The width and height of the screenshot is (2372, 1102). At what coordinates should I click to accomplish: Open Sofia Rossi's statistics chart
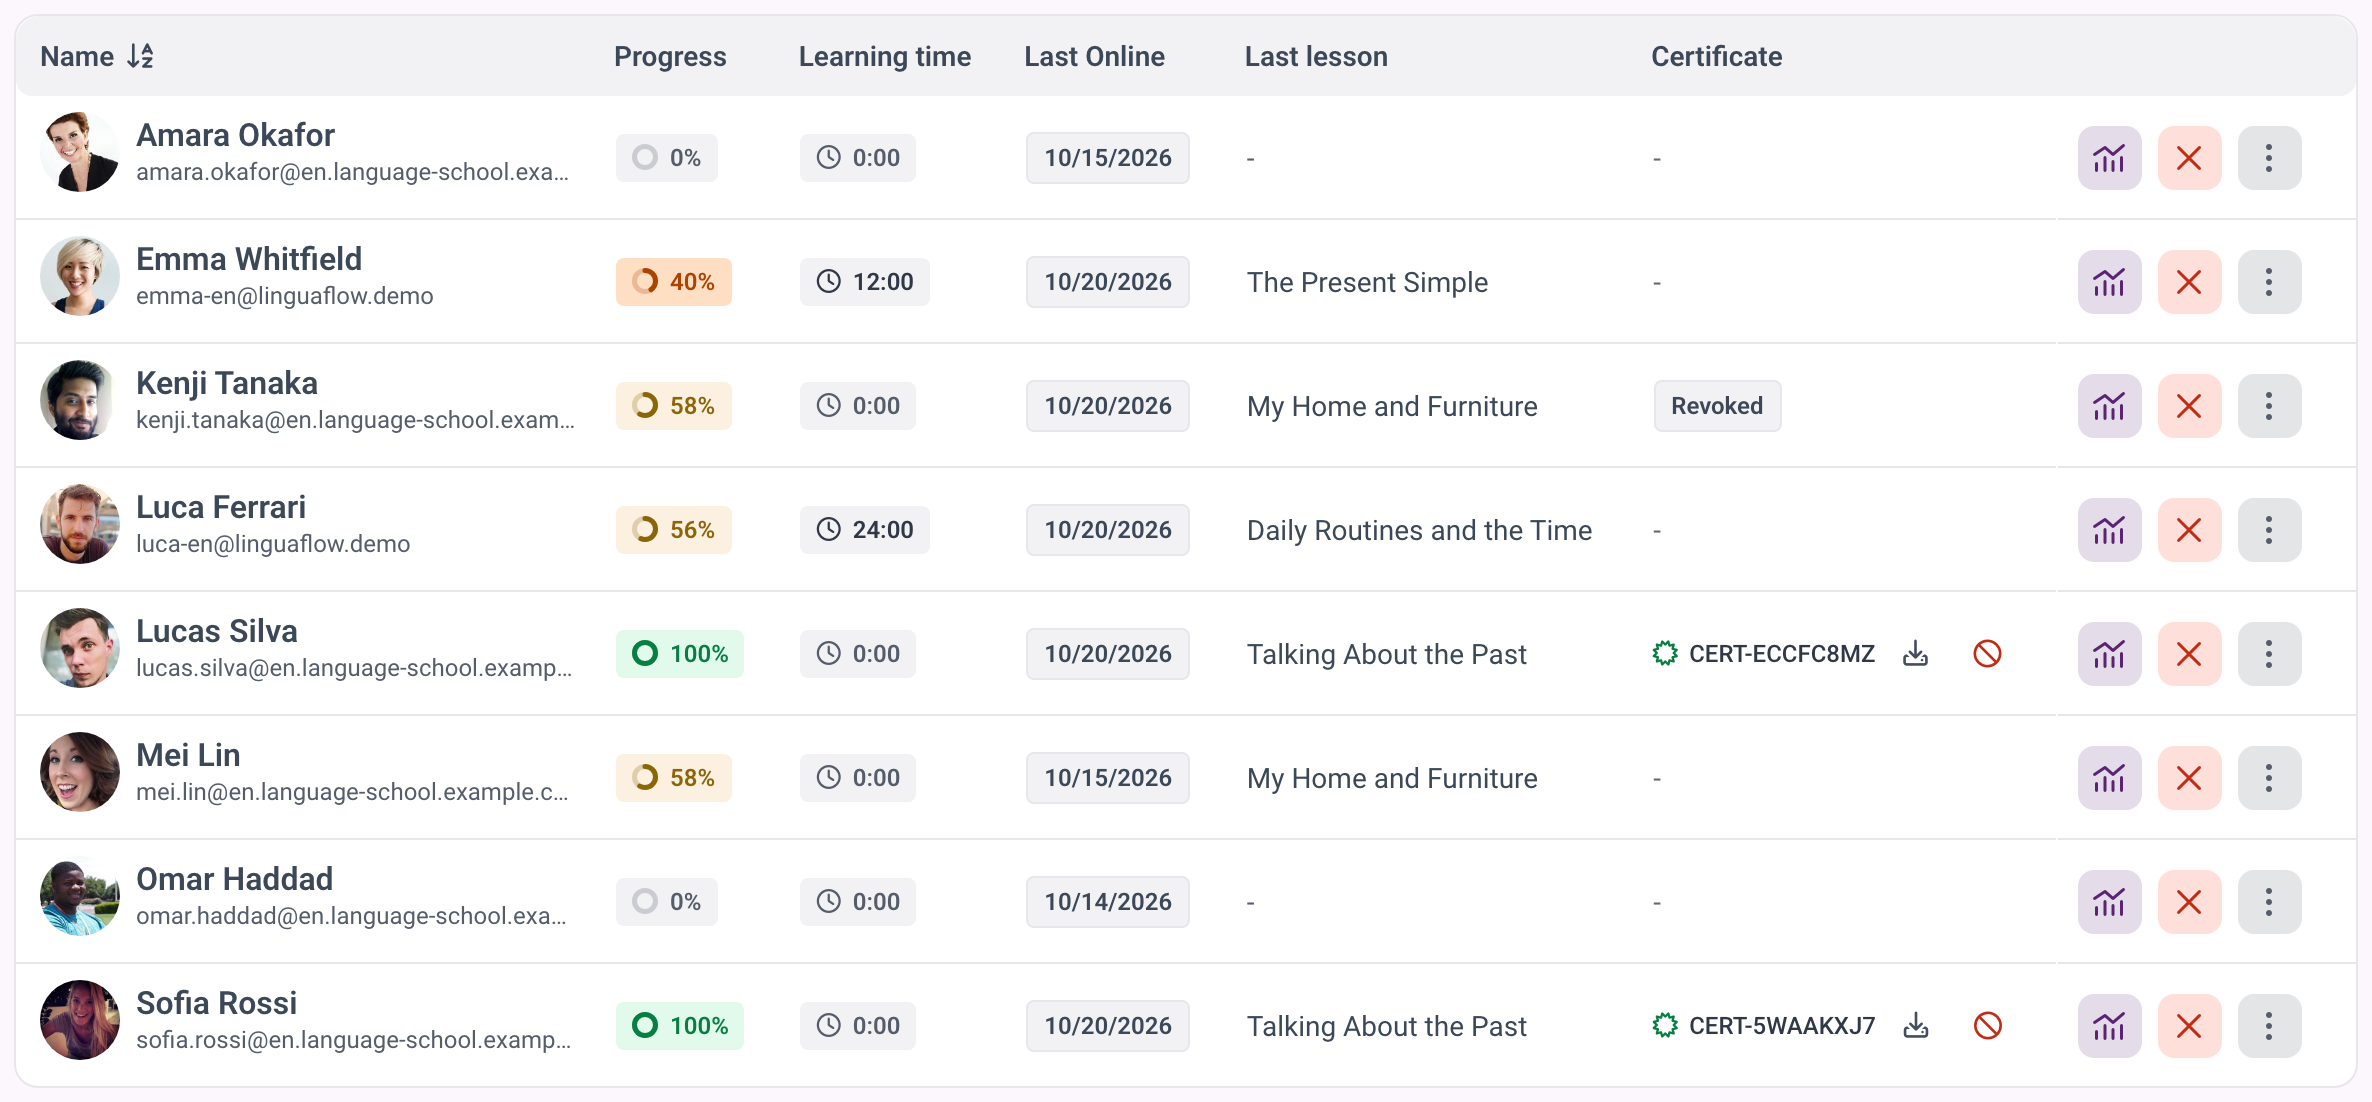(2109, 1026)
